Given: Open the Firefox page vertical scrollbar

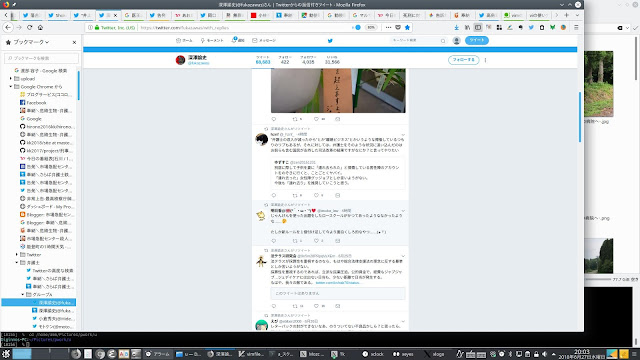Looking at the screenshot, I should 580,117.
